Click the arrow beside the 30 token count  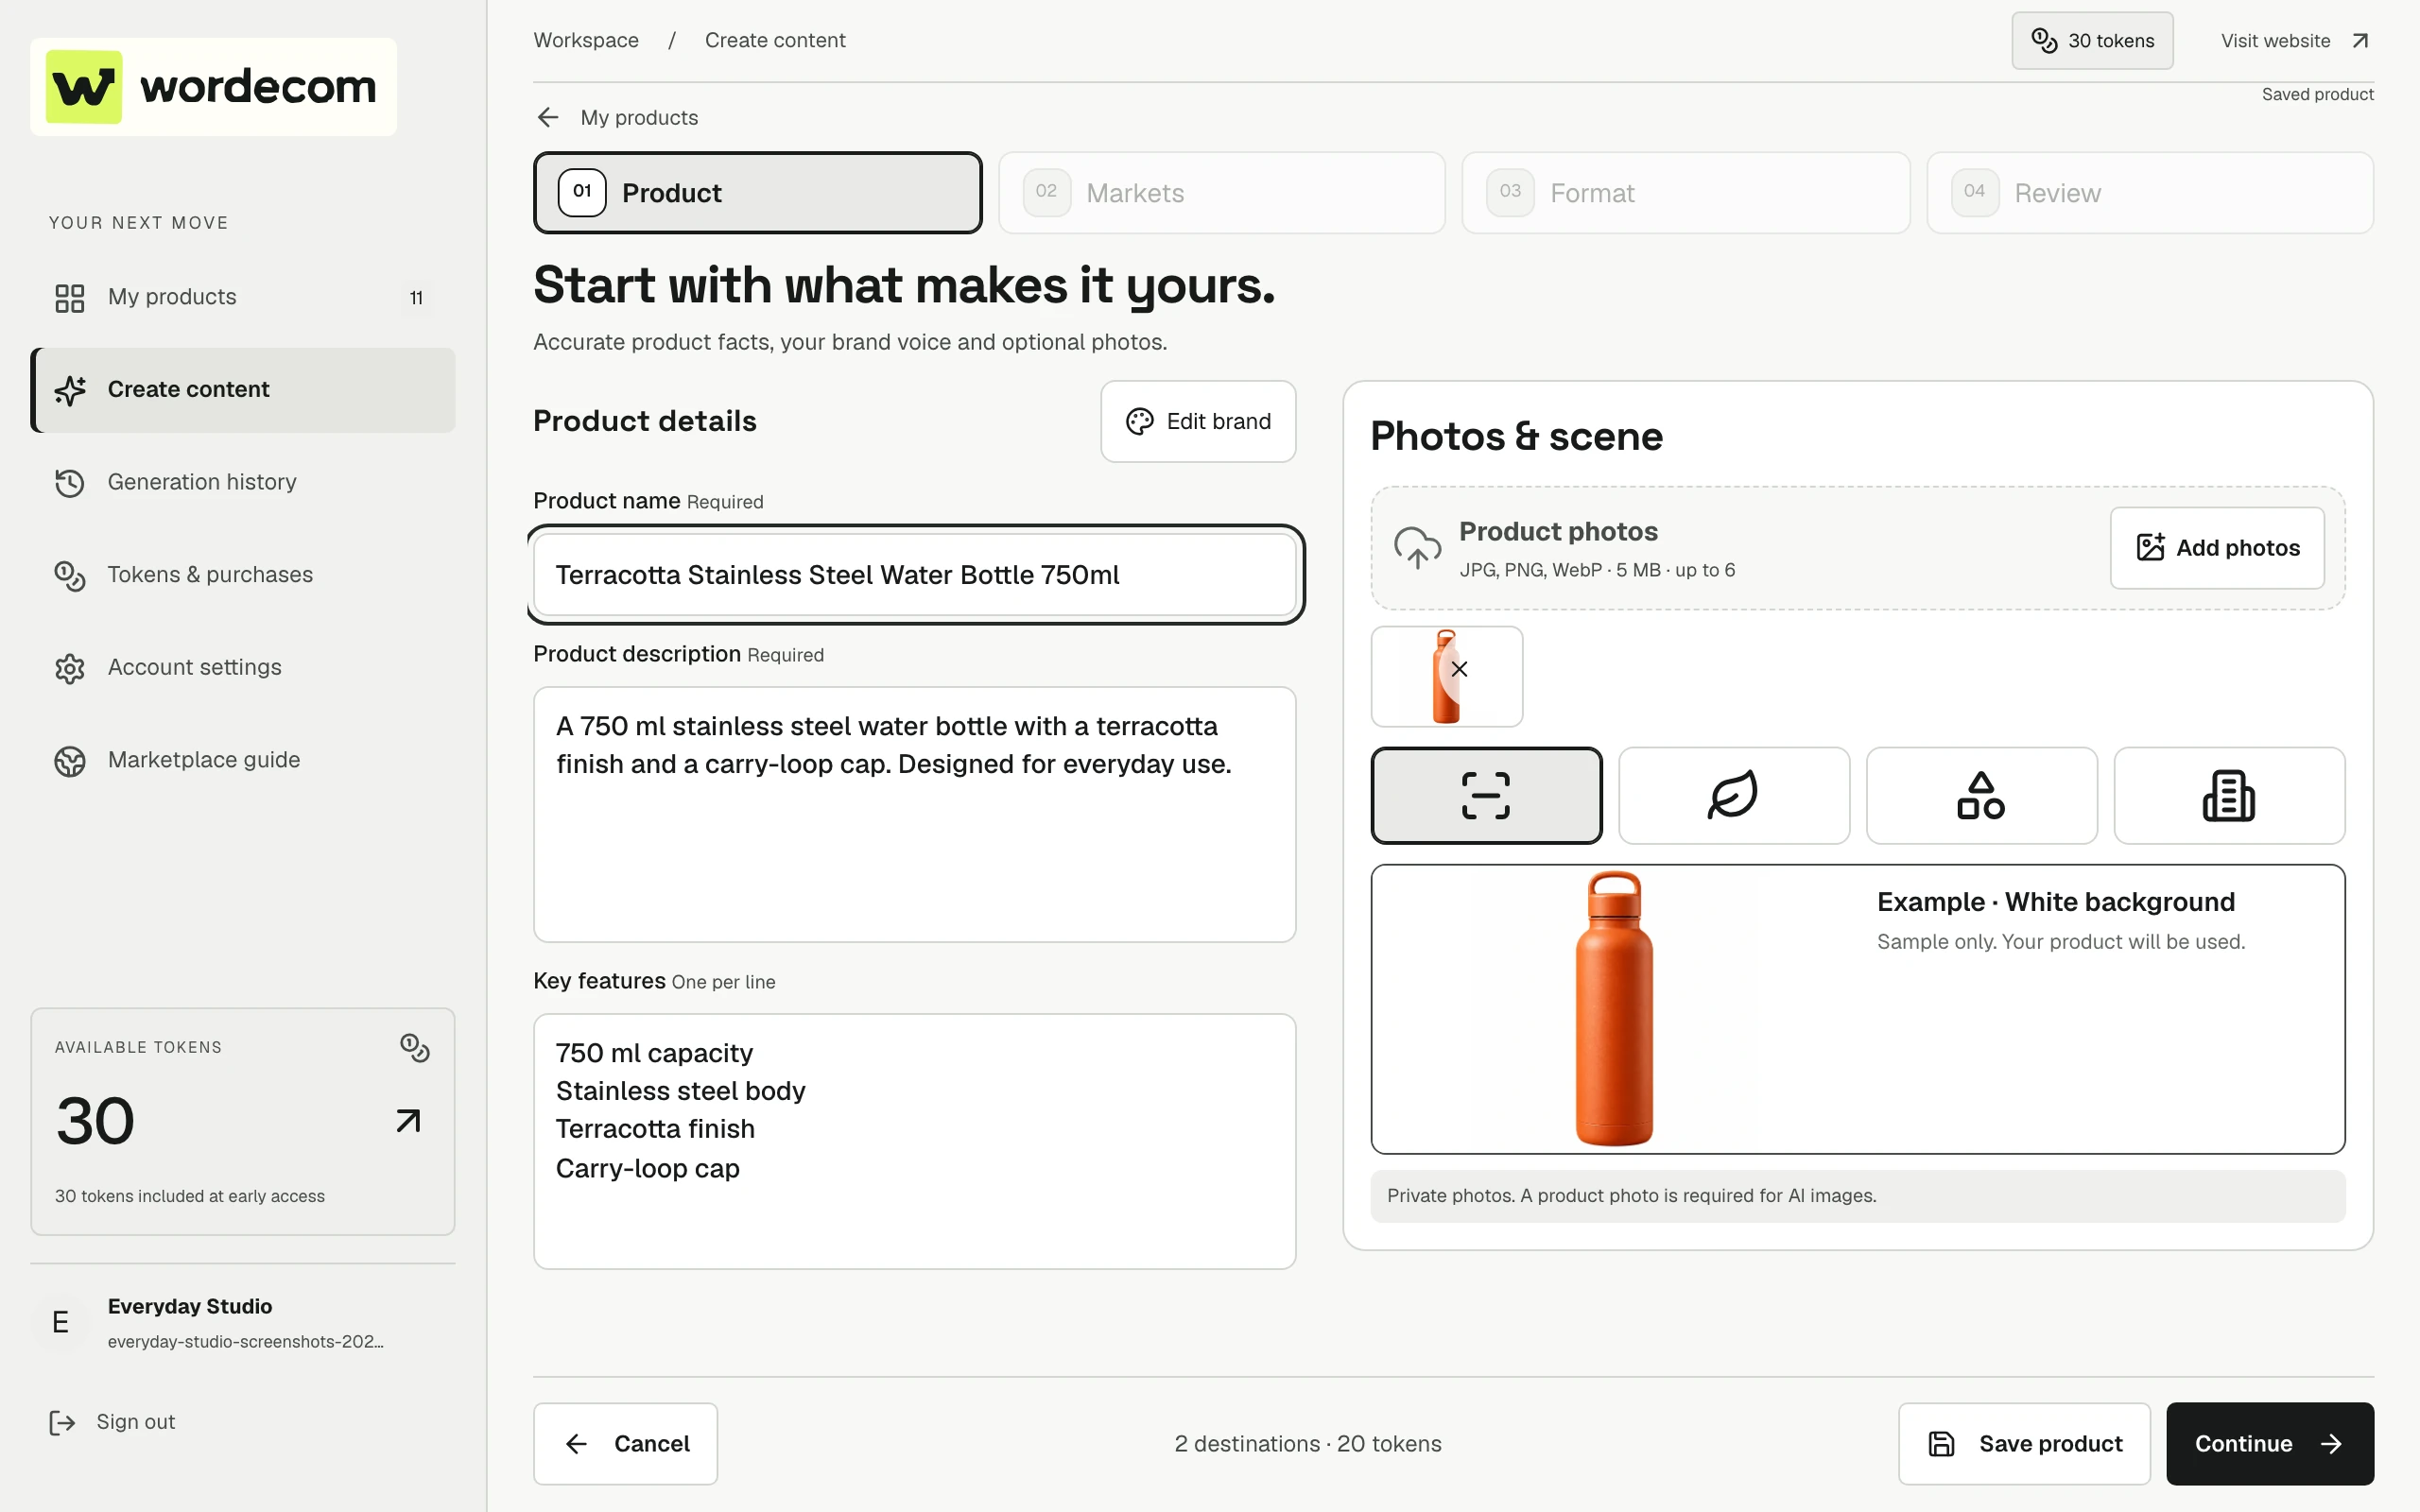[x=408, y=1121]
